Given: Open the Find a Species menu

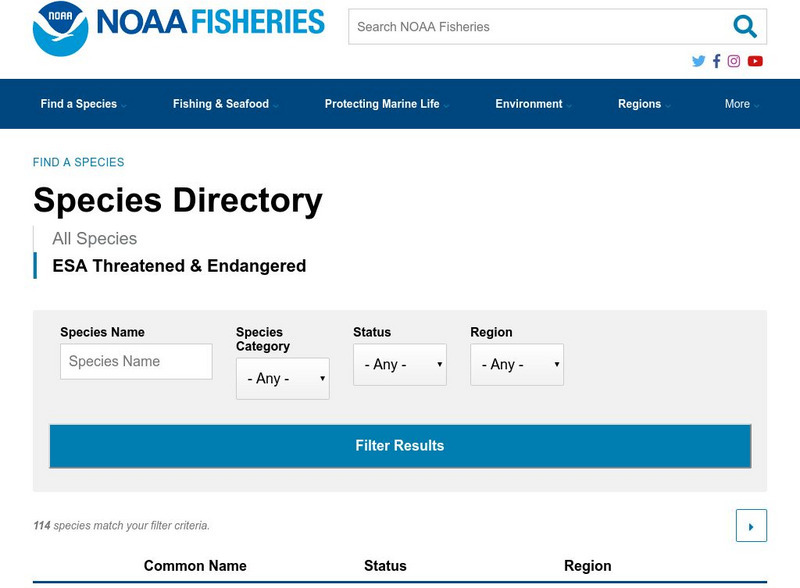Looking at the screenshot, I should click(x=82, y=104).
